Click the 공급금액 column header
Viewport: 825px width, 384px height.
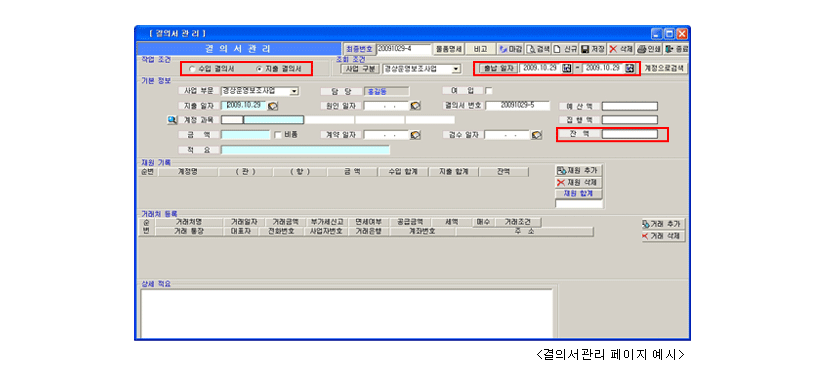click(410, 222)
